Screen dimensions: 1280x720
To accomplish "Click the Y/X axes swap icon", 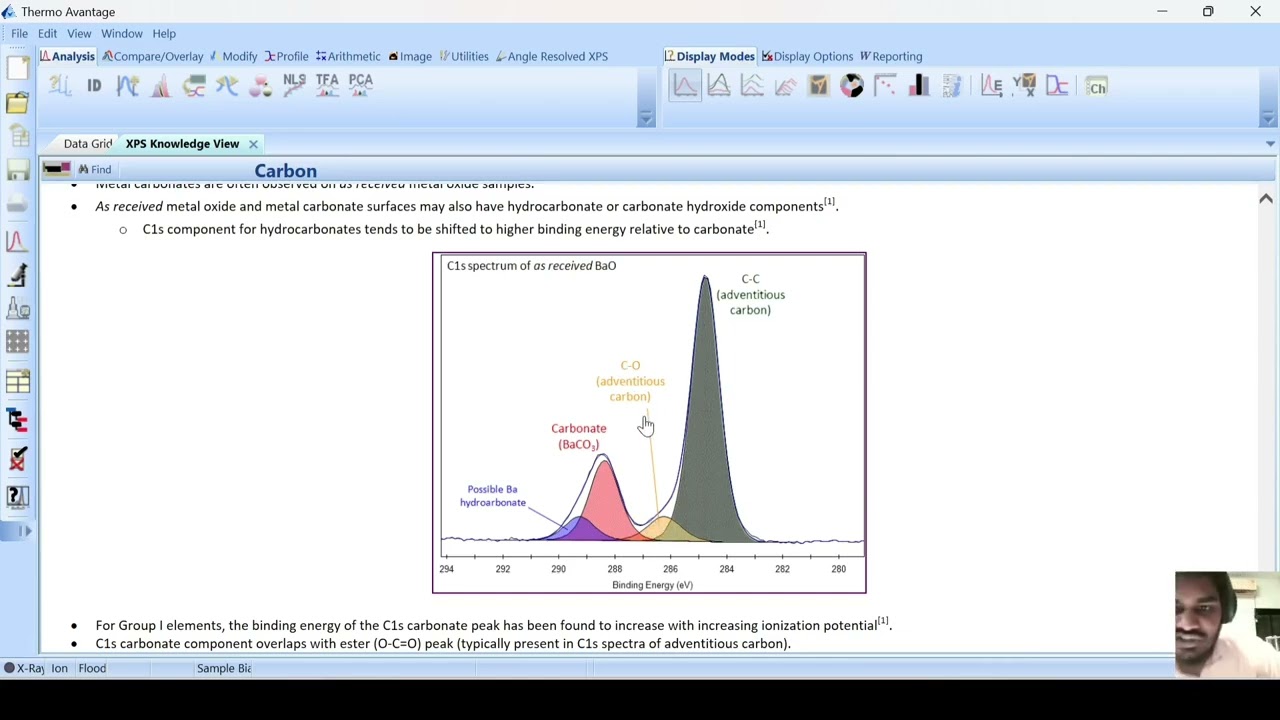I will 1024,86.
